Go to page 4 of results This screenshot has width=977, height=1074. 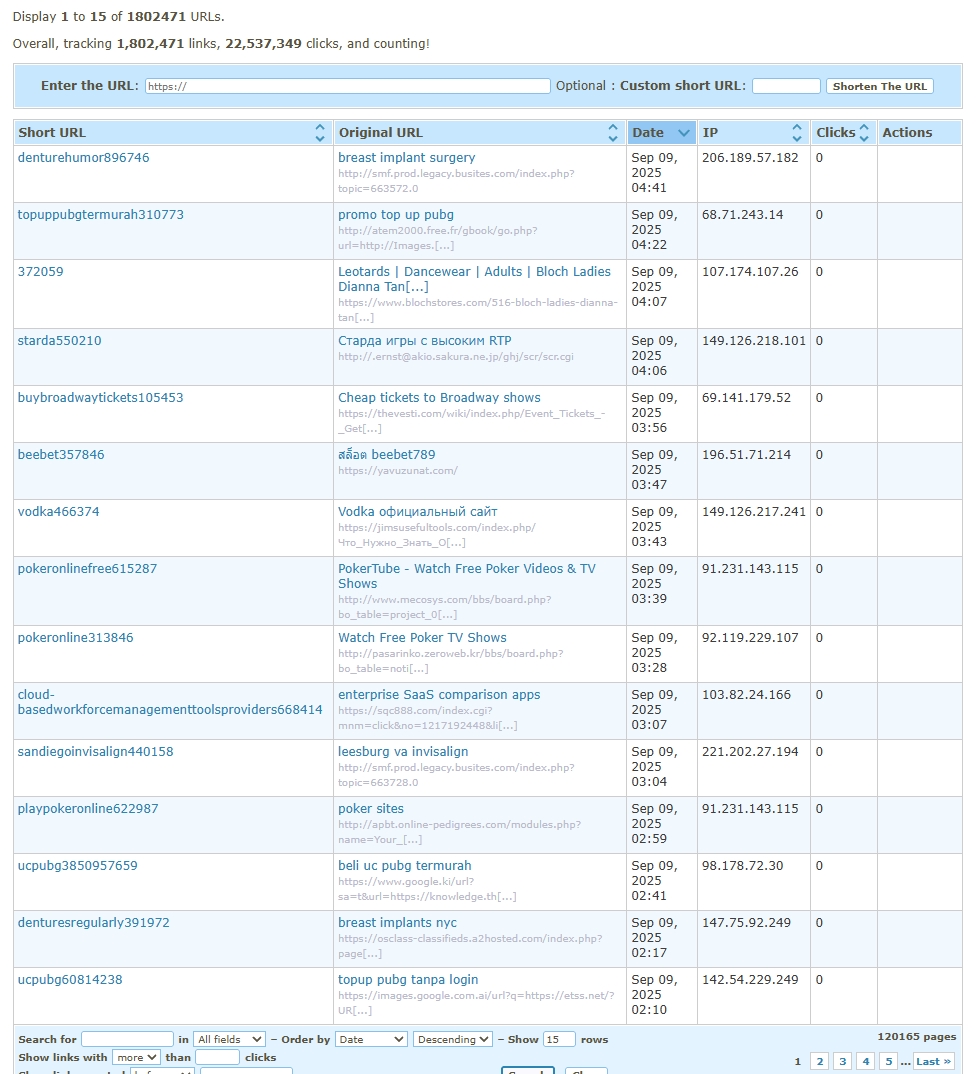pos(866,1061)
